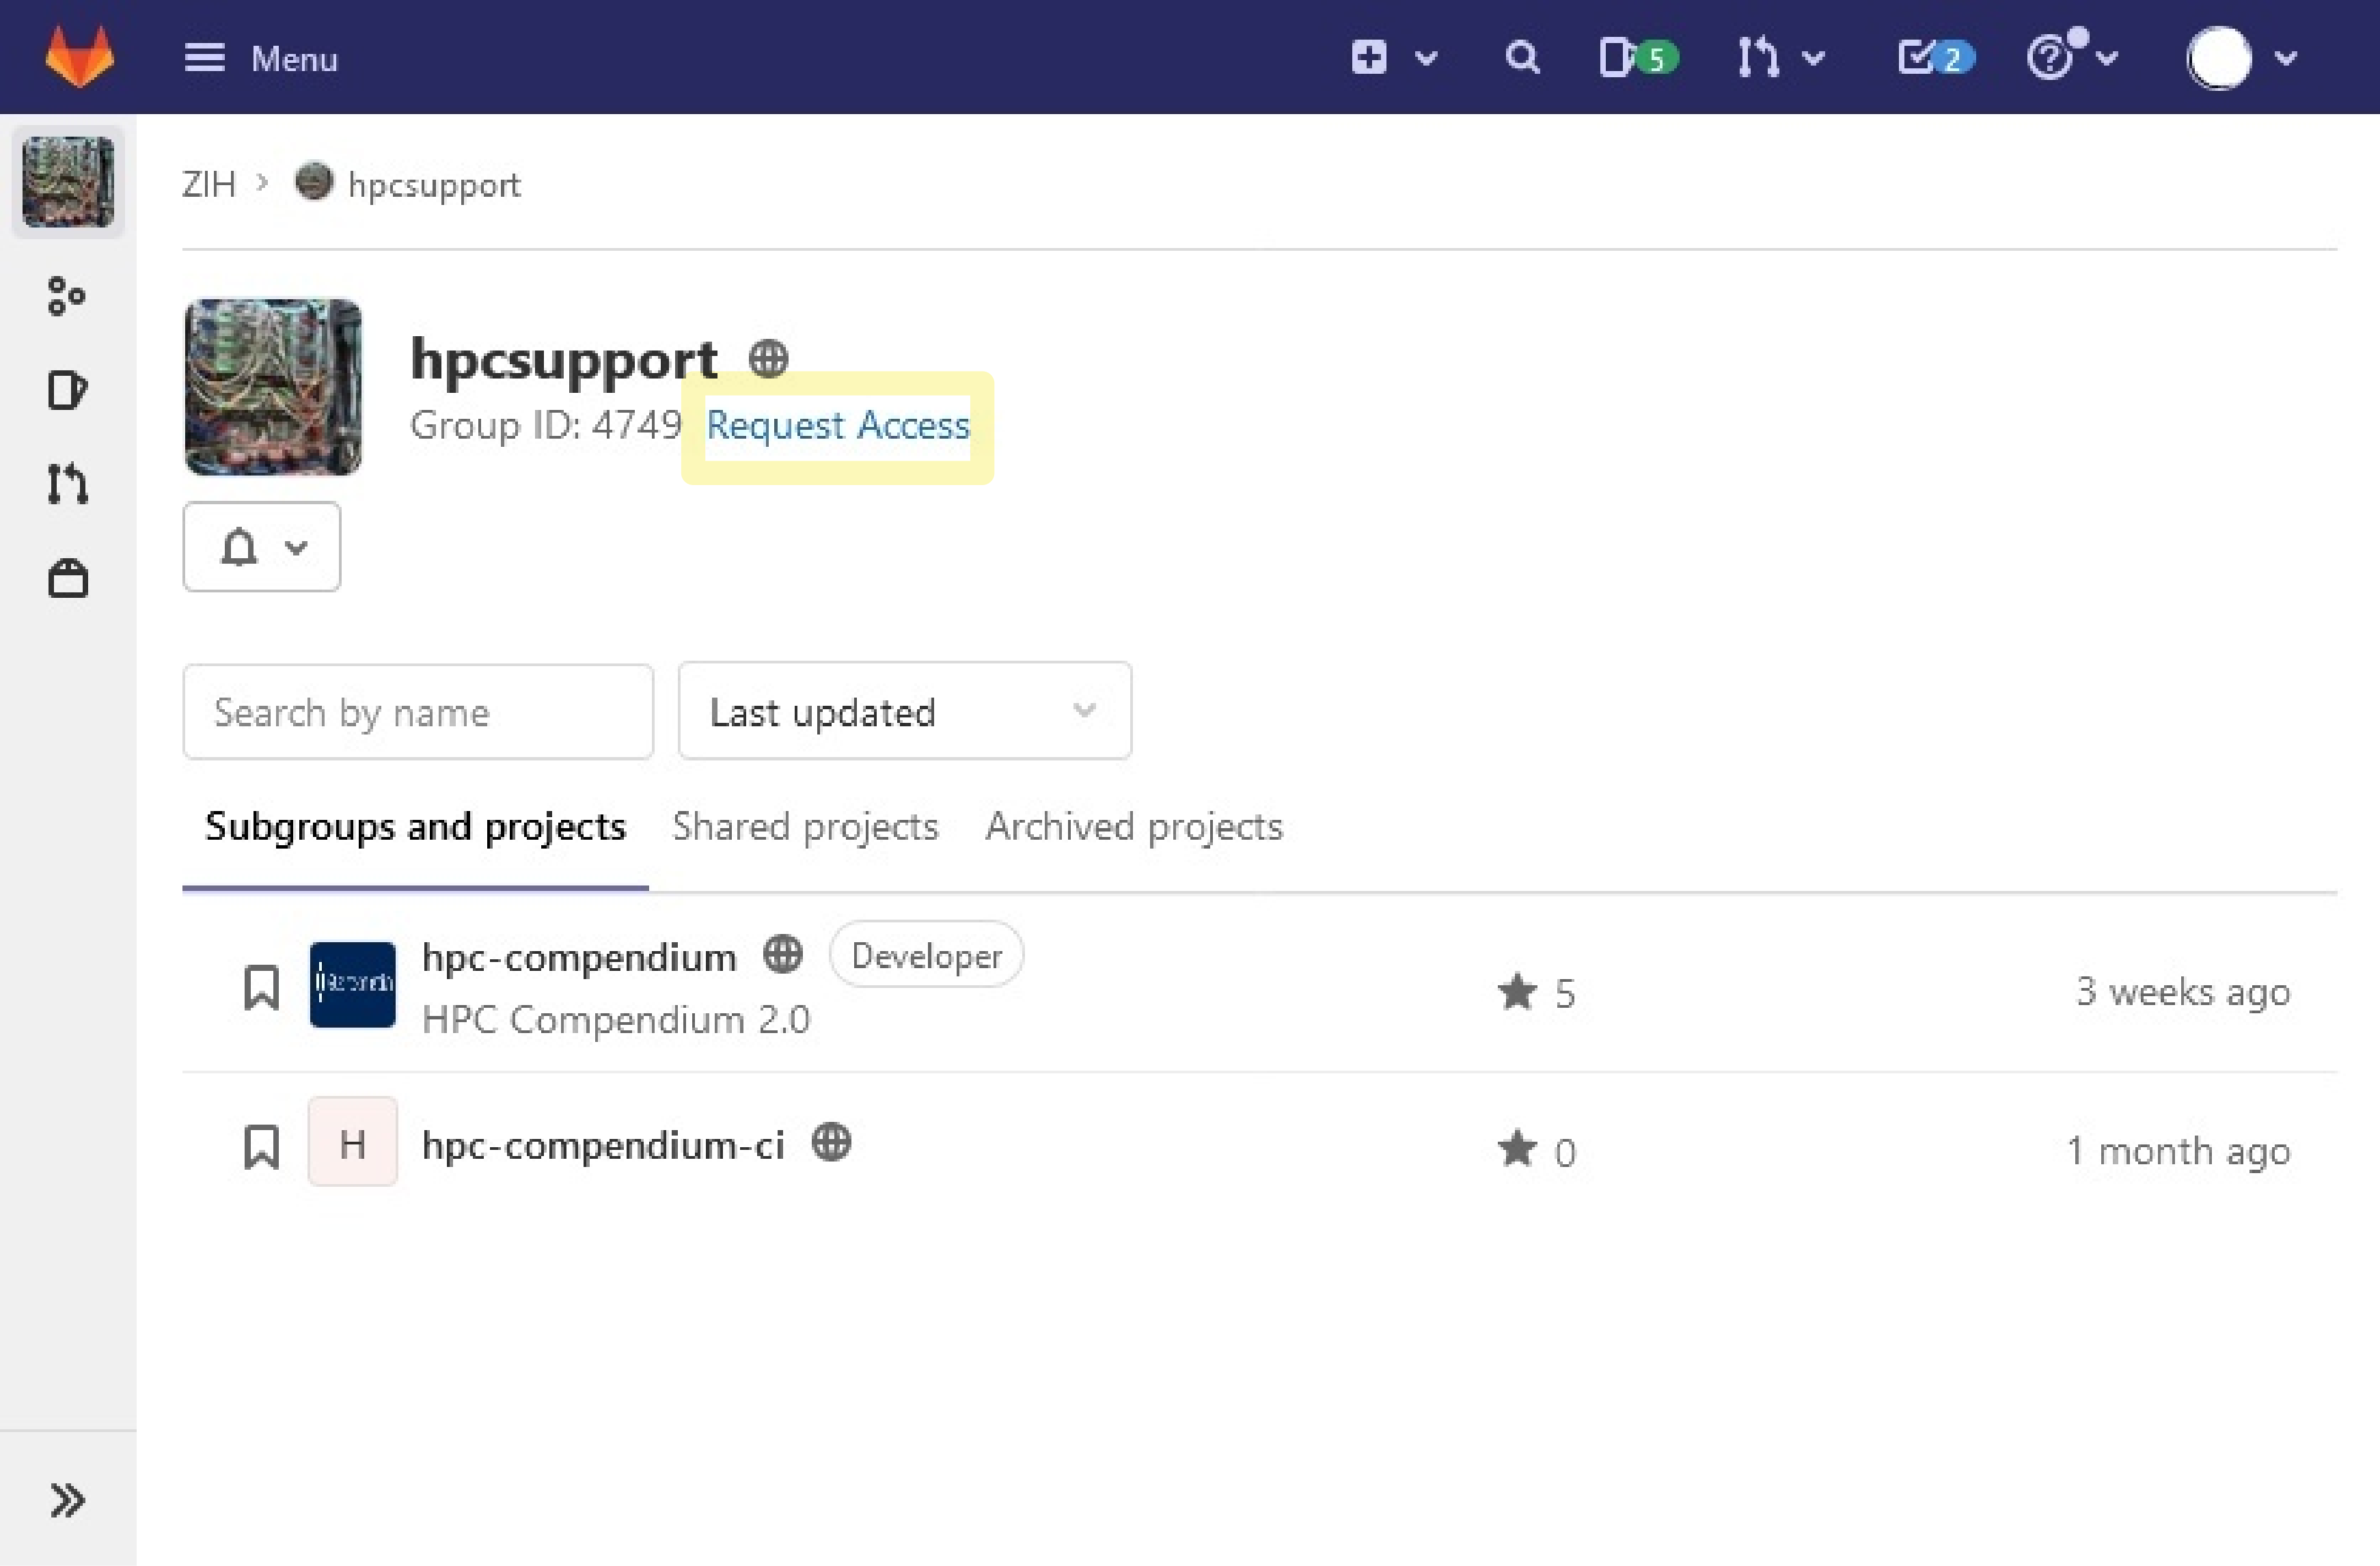Open the hamburger Menu

(261, 58)
